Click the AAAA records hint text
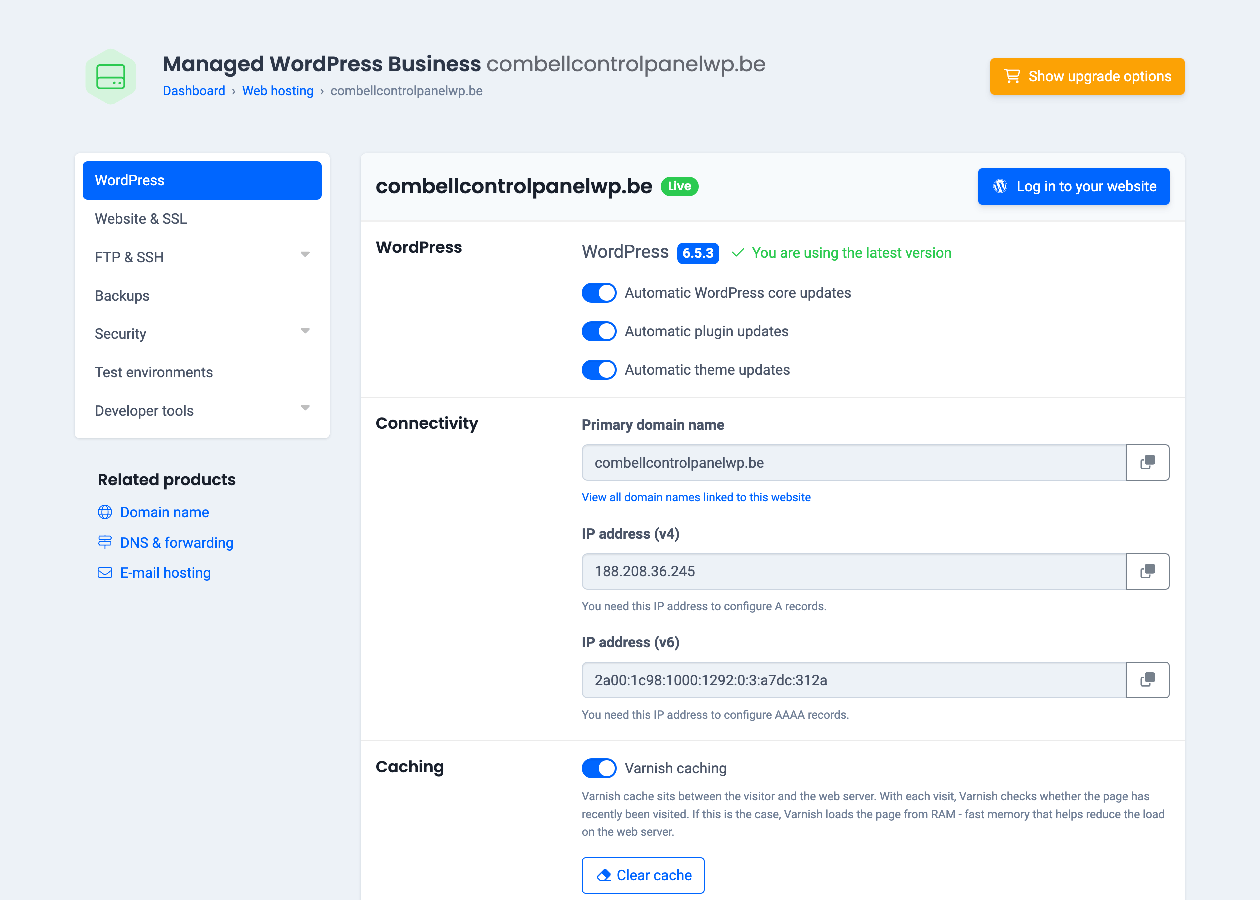This screenshot has width=1260, height=900. point(715,715)
